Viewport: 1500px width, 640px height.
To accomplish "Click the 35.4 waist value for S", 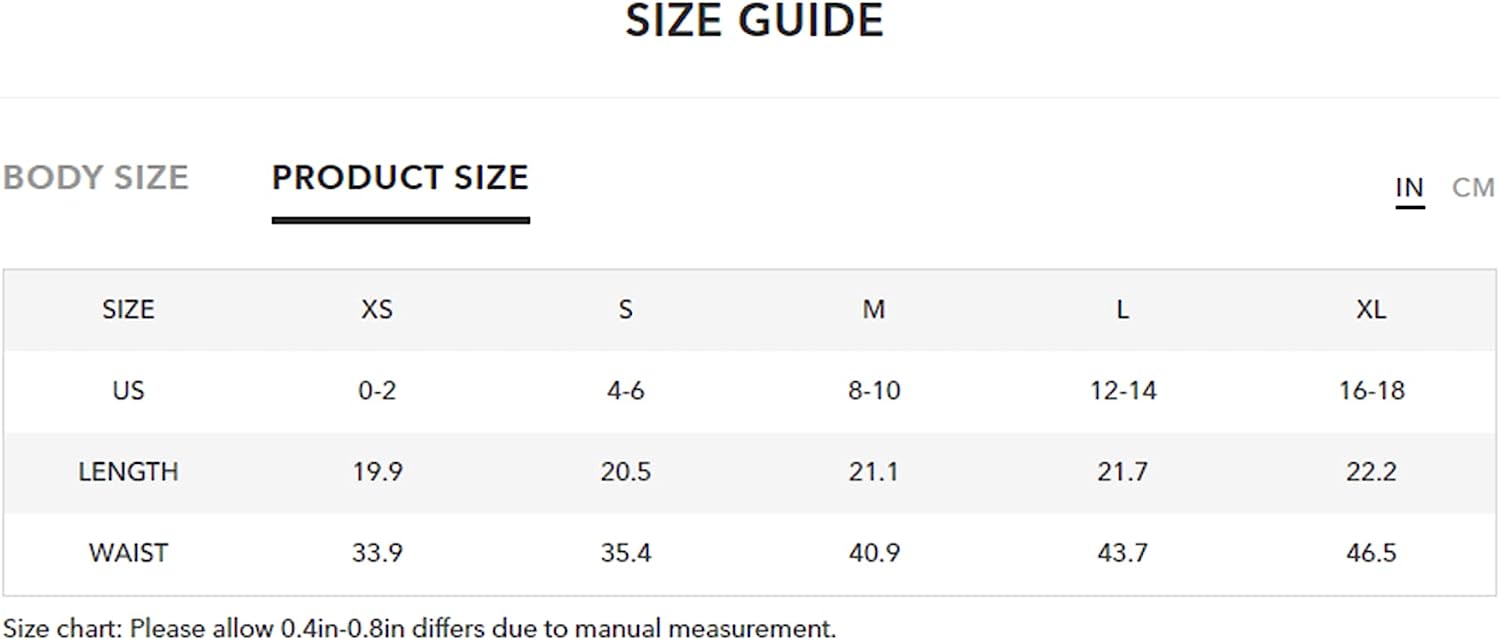I will tap(626, 553).
